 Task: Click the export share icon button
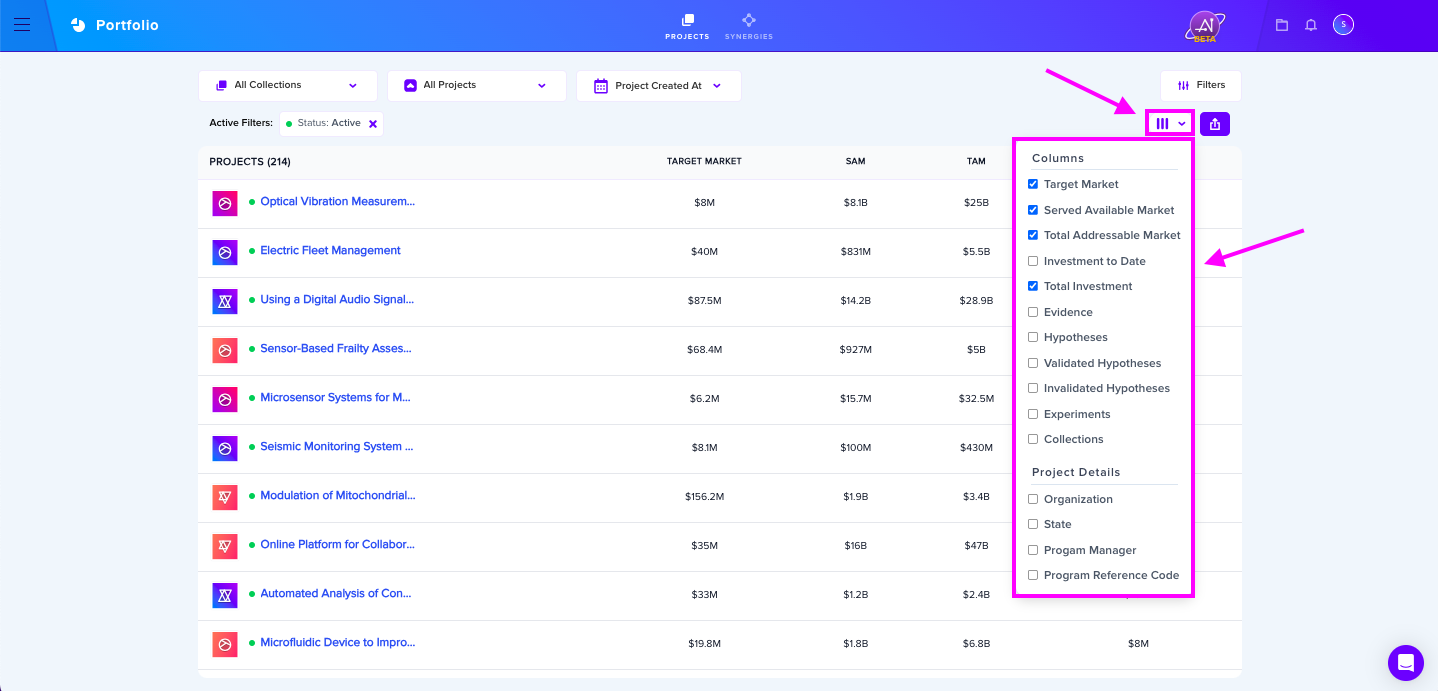[1215, 124]
